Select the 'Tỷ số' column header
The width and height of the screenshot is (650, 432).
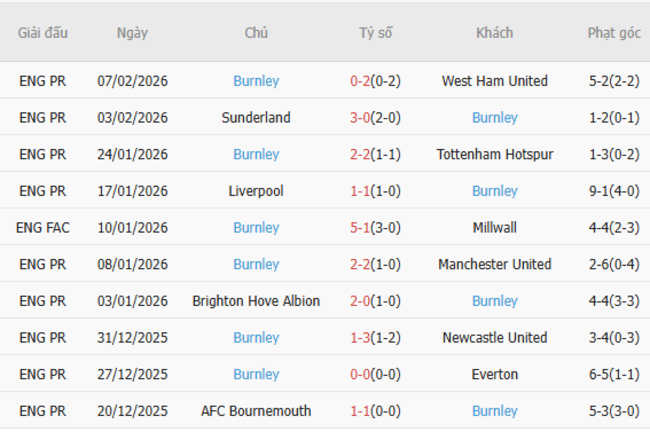(375, 33)
